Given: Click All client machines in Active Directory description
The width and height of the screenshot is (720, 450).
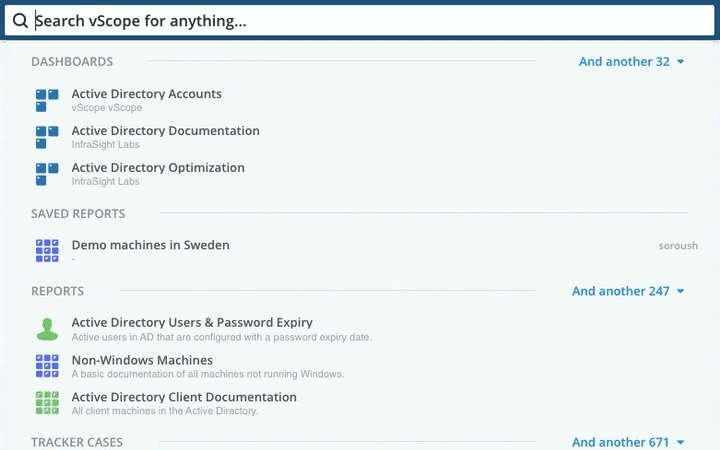Looking at the screenshot, I should click(164, 411).
